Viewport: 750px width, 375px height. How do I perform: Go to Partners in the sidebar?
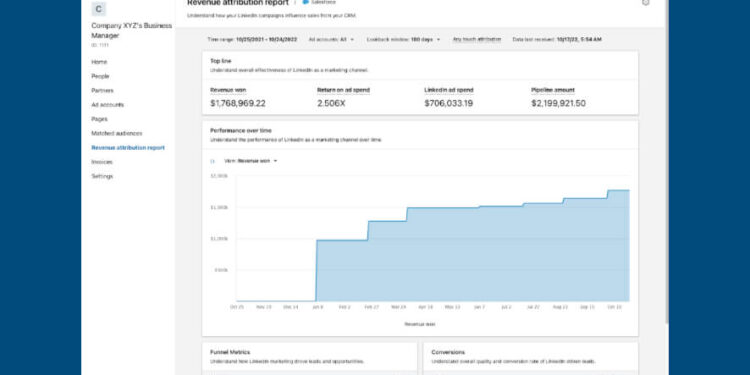coord(102,90)
